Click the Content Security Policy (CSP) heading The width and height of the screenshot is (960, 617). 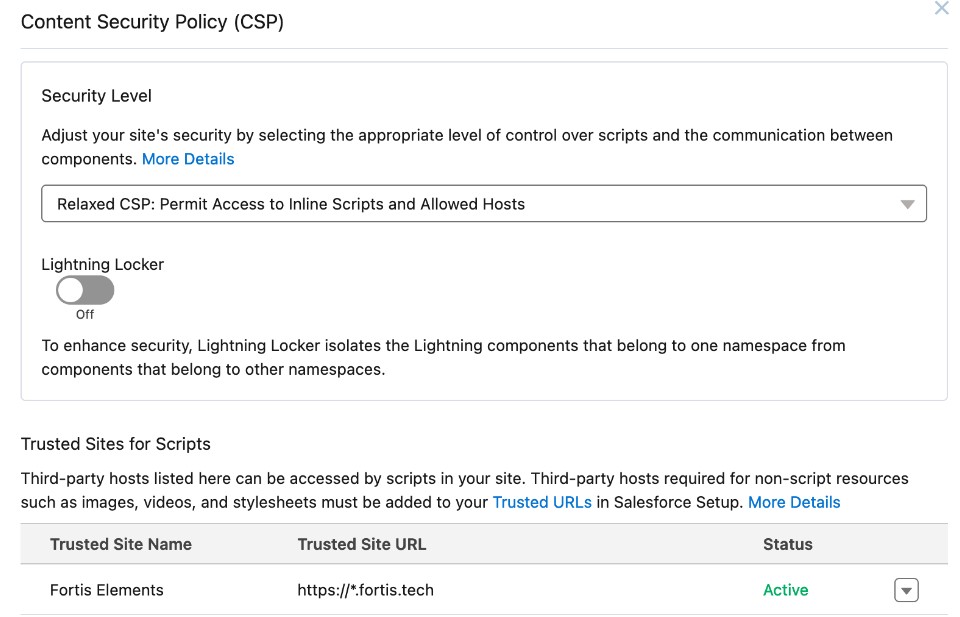pos(152,22)
